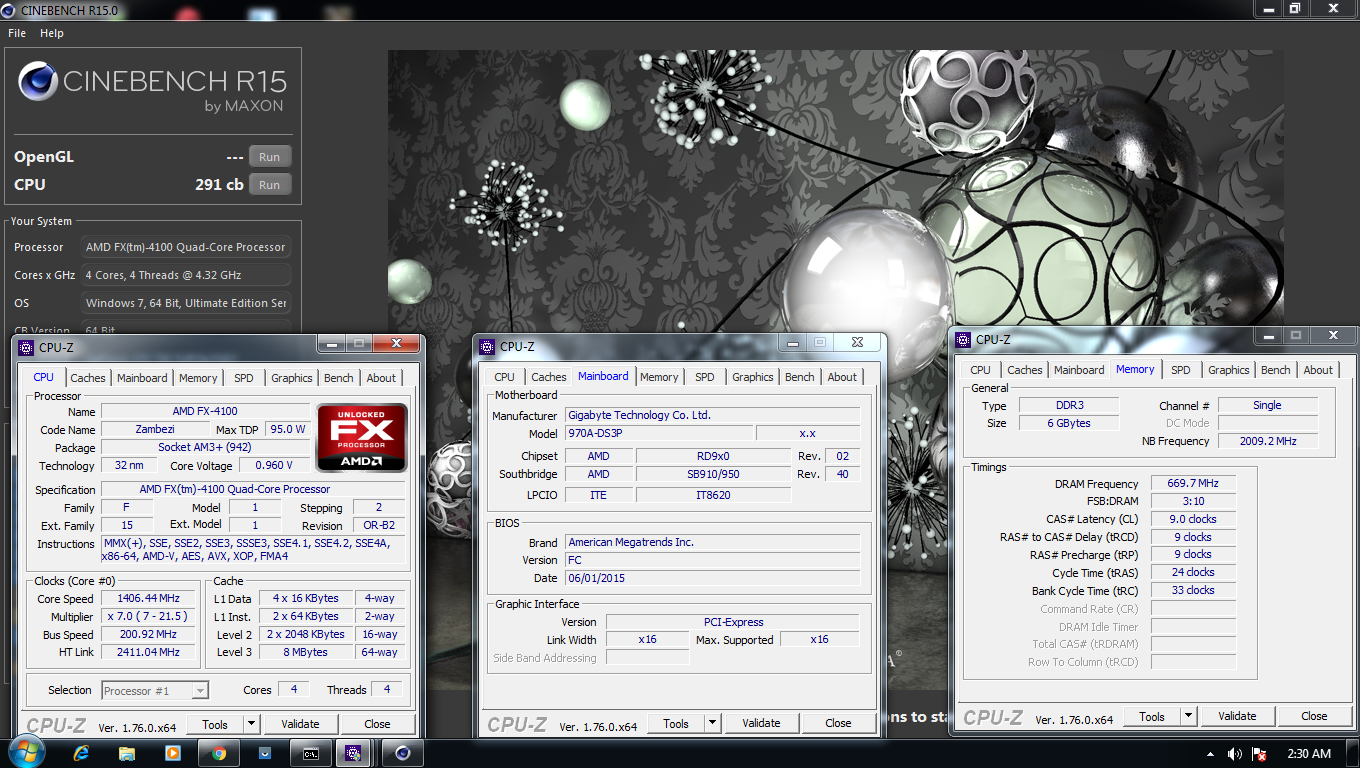Click the system clock showing 2:30 AM
Screen dimensions: 1360x768
pyautogui.click(x=1309, y=754)
